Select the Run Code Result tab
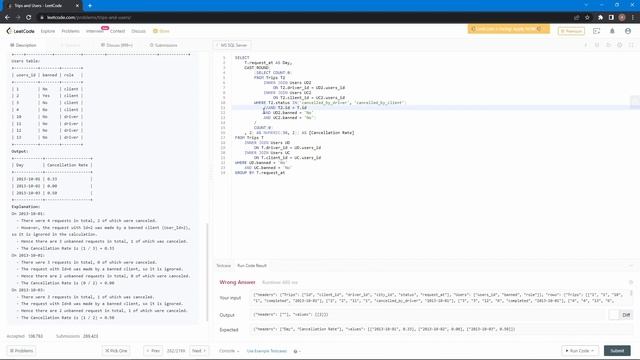 click(x=252, y=266)
